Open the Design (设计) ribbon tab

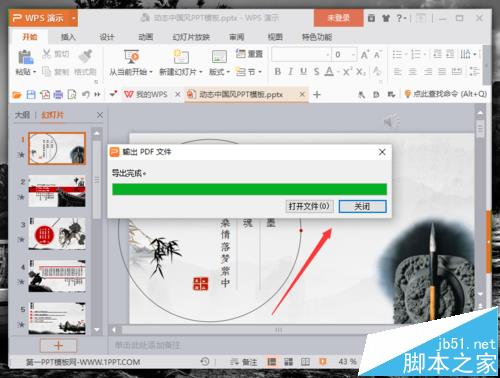coord(107,37)
